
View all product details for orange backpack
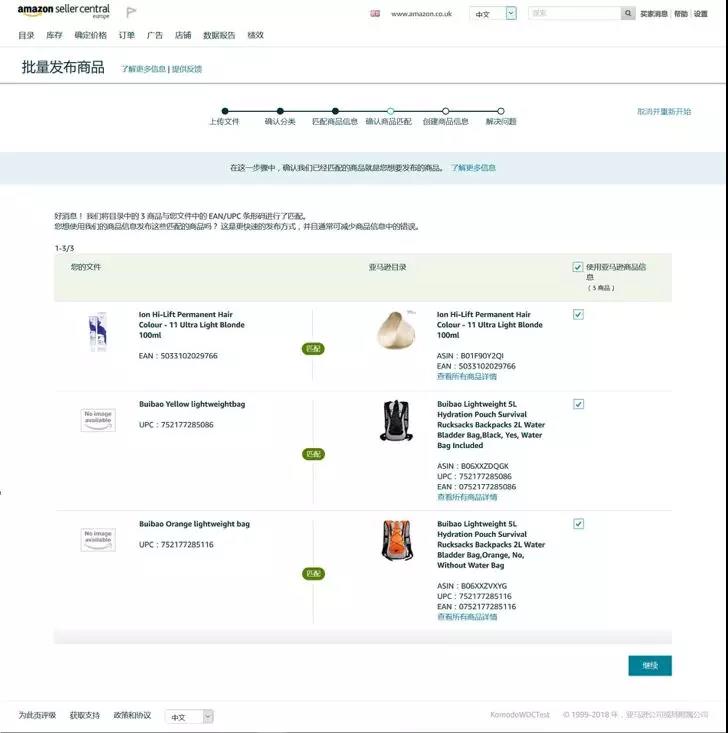467,617
